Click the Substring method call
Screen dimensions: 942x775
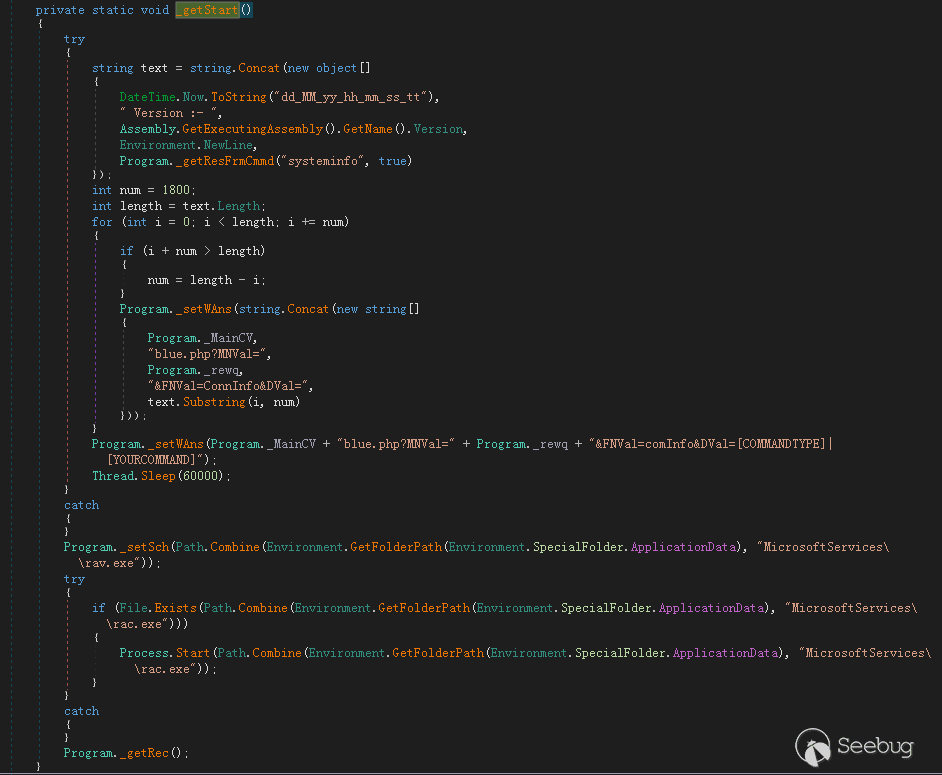(214, 402)
